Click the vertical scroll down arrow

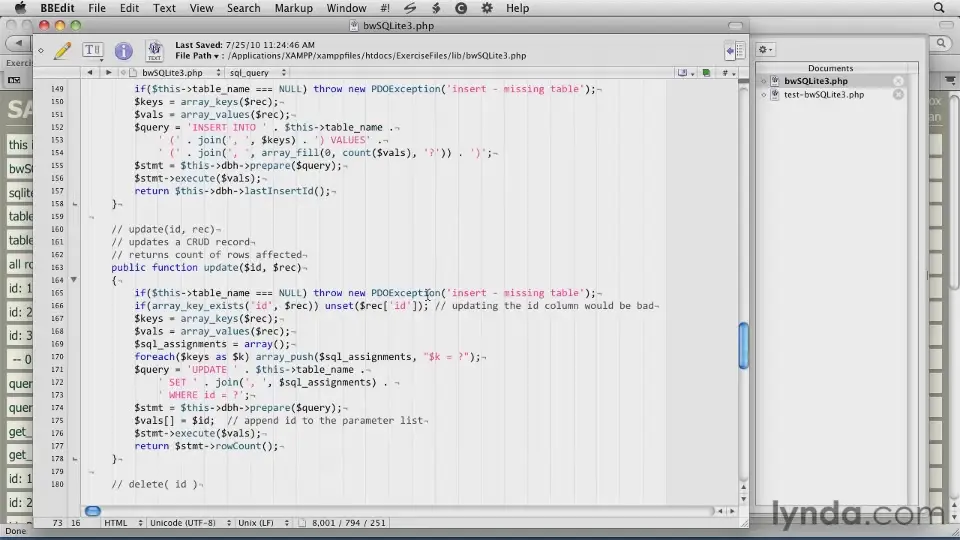743,498
